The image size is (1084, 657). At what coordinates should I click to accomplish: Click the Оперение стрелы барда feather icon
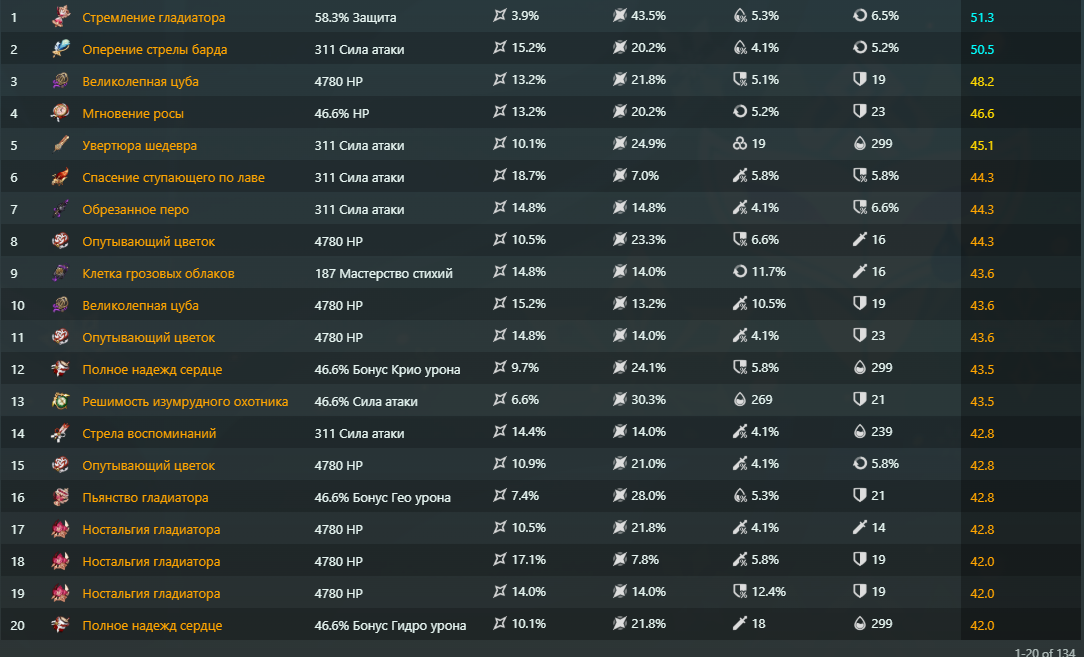(x=60, y=49)
